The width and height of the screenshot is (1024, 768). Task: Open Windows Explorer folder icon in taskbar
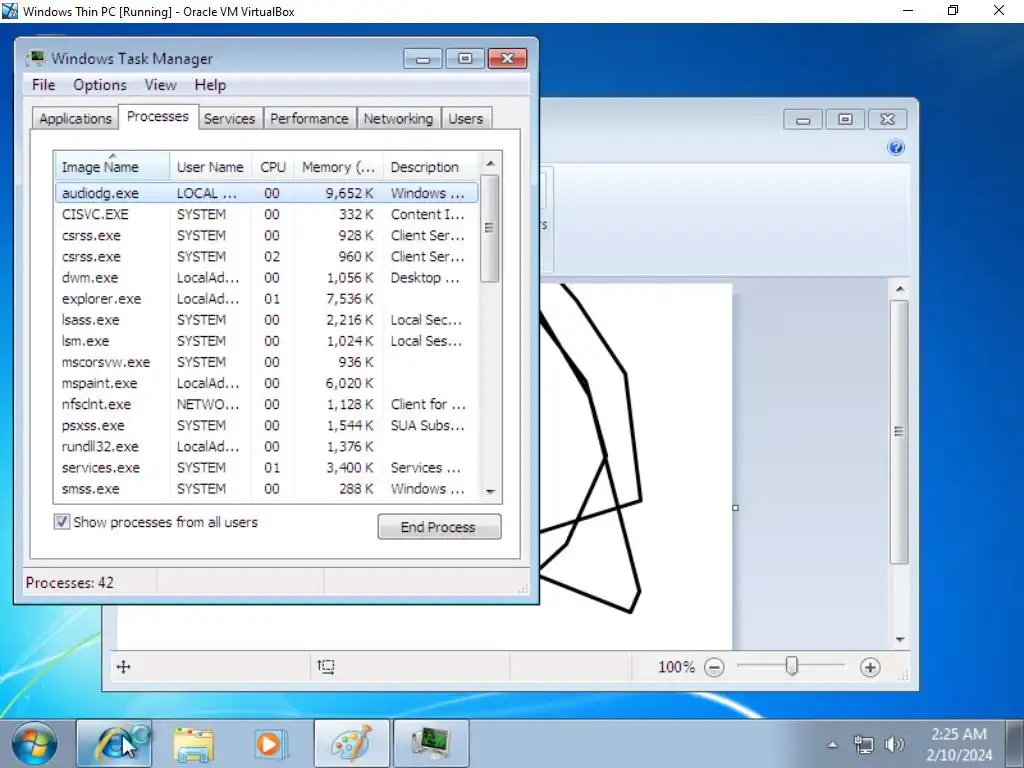pyautogui.click(x=193, y=744)
